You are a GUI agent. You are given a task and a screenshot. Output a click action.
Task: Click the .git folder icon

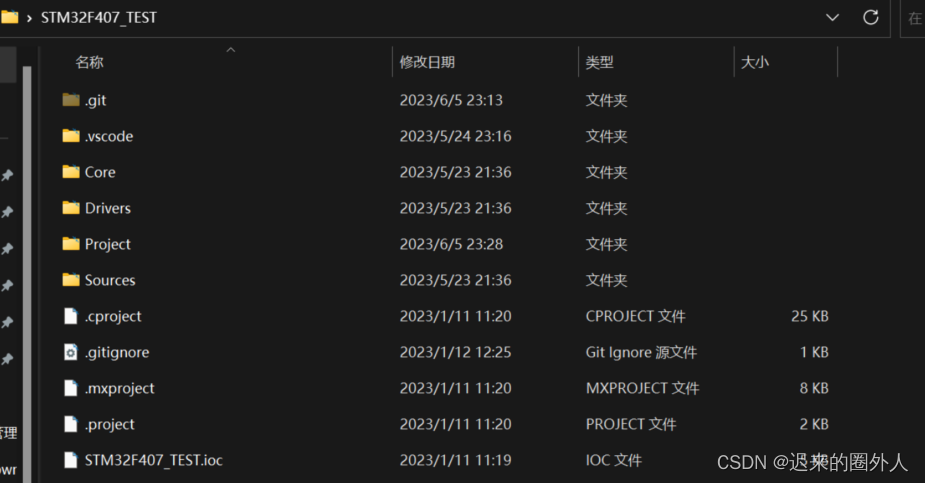click(x=71, y=100)
